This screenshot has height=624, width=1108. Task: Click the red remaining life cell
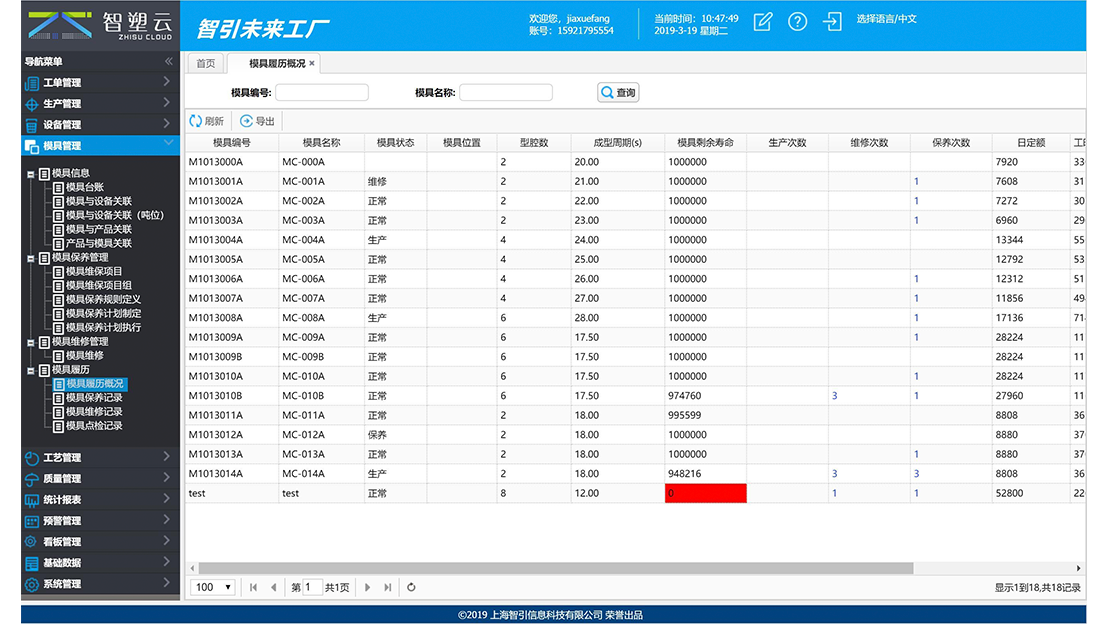click(705, 493)
